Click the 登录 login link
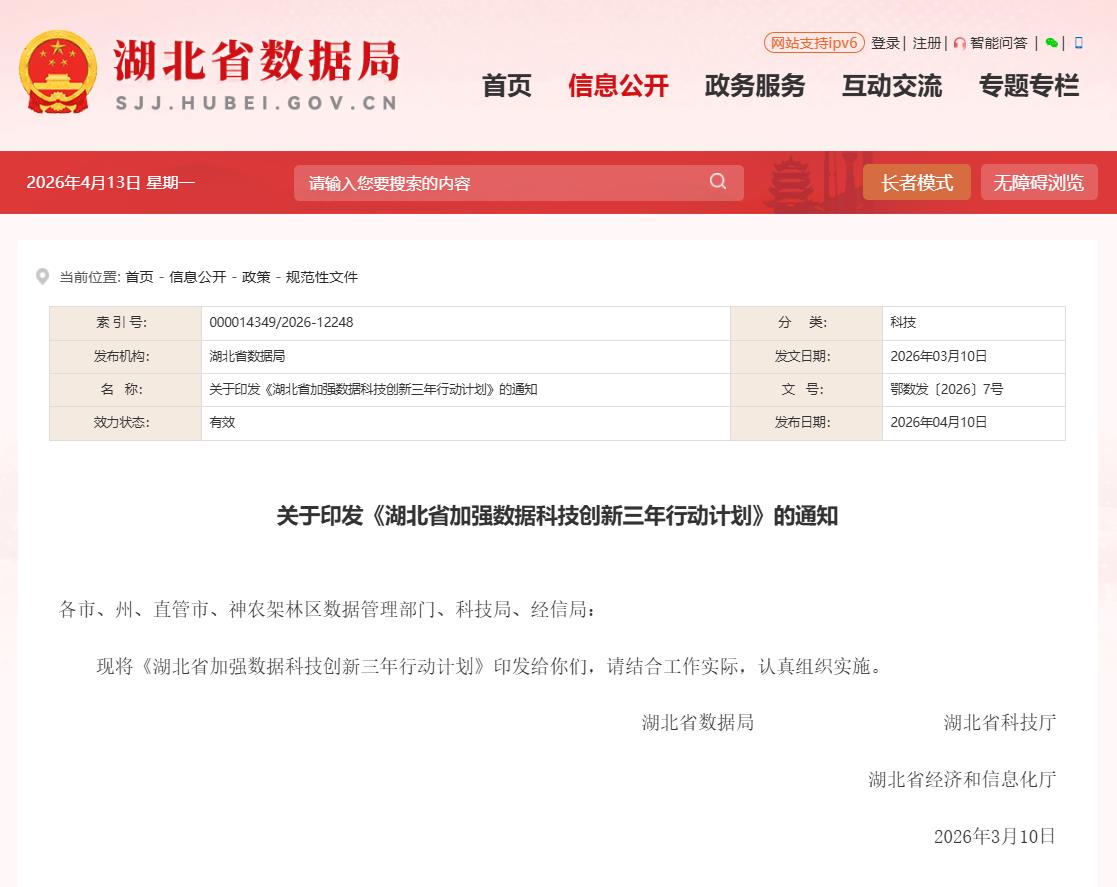Viewport: 1117px width, 887px height. (x=885, y=43)
